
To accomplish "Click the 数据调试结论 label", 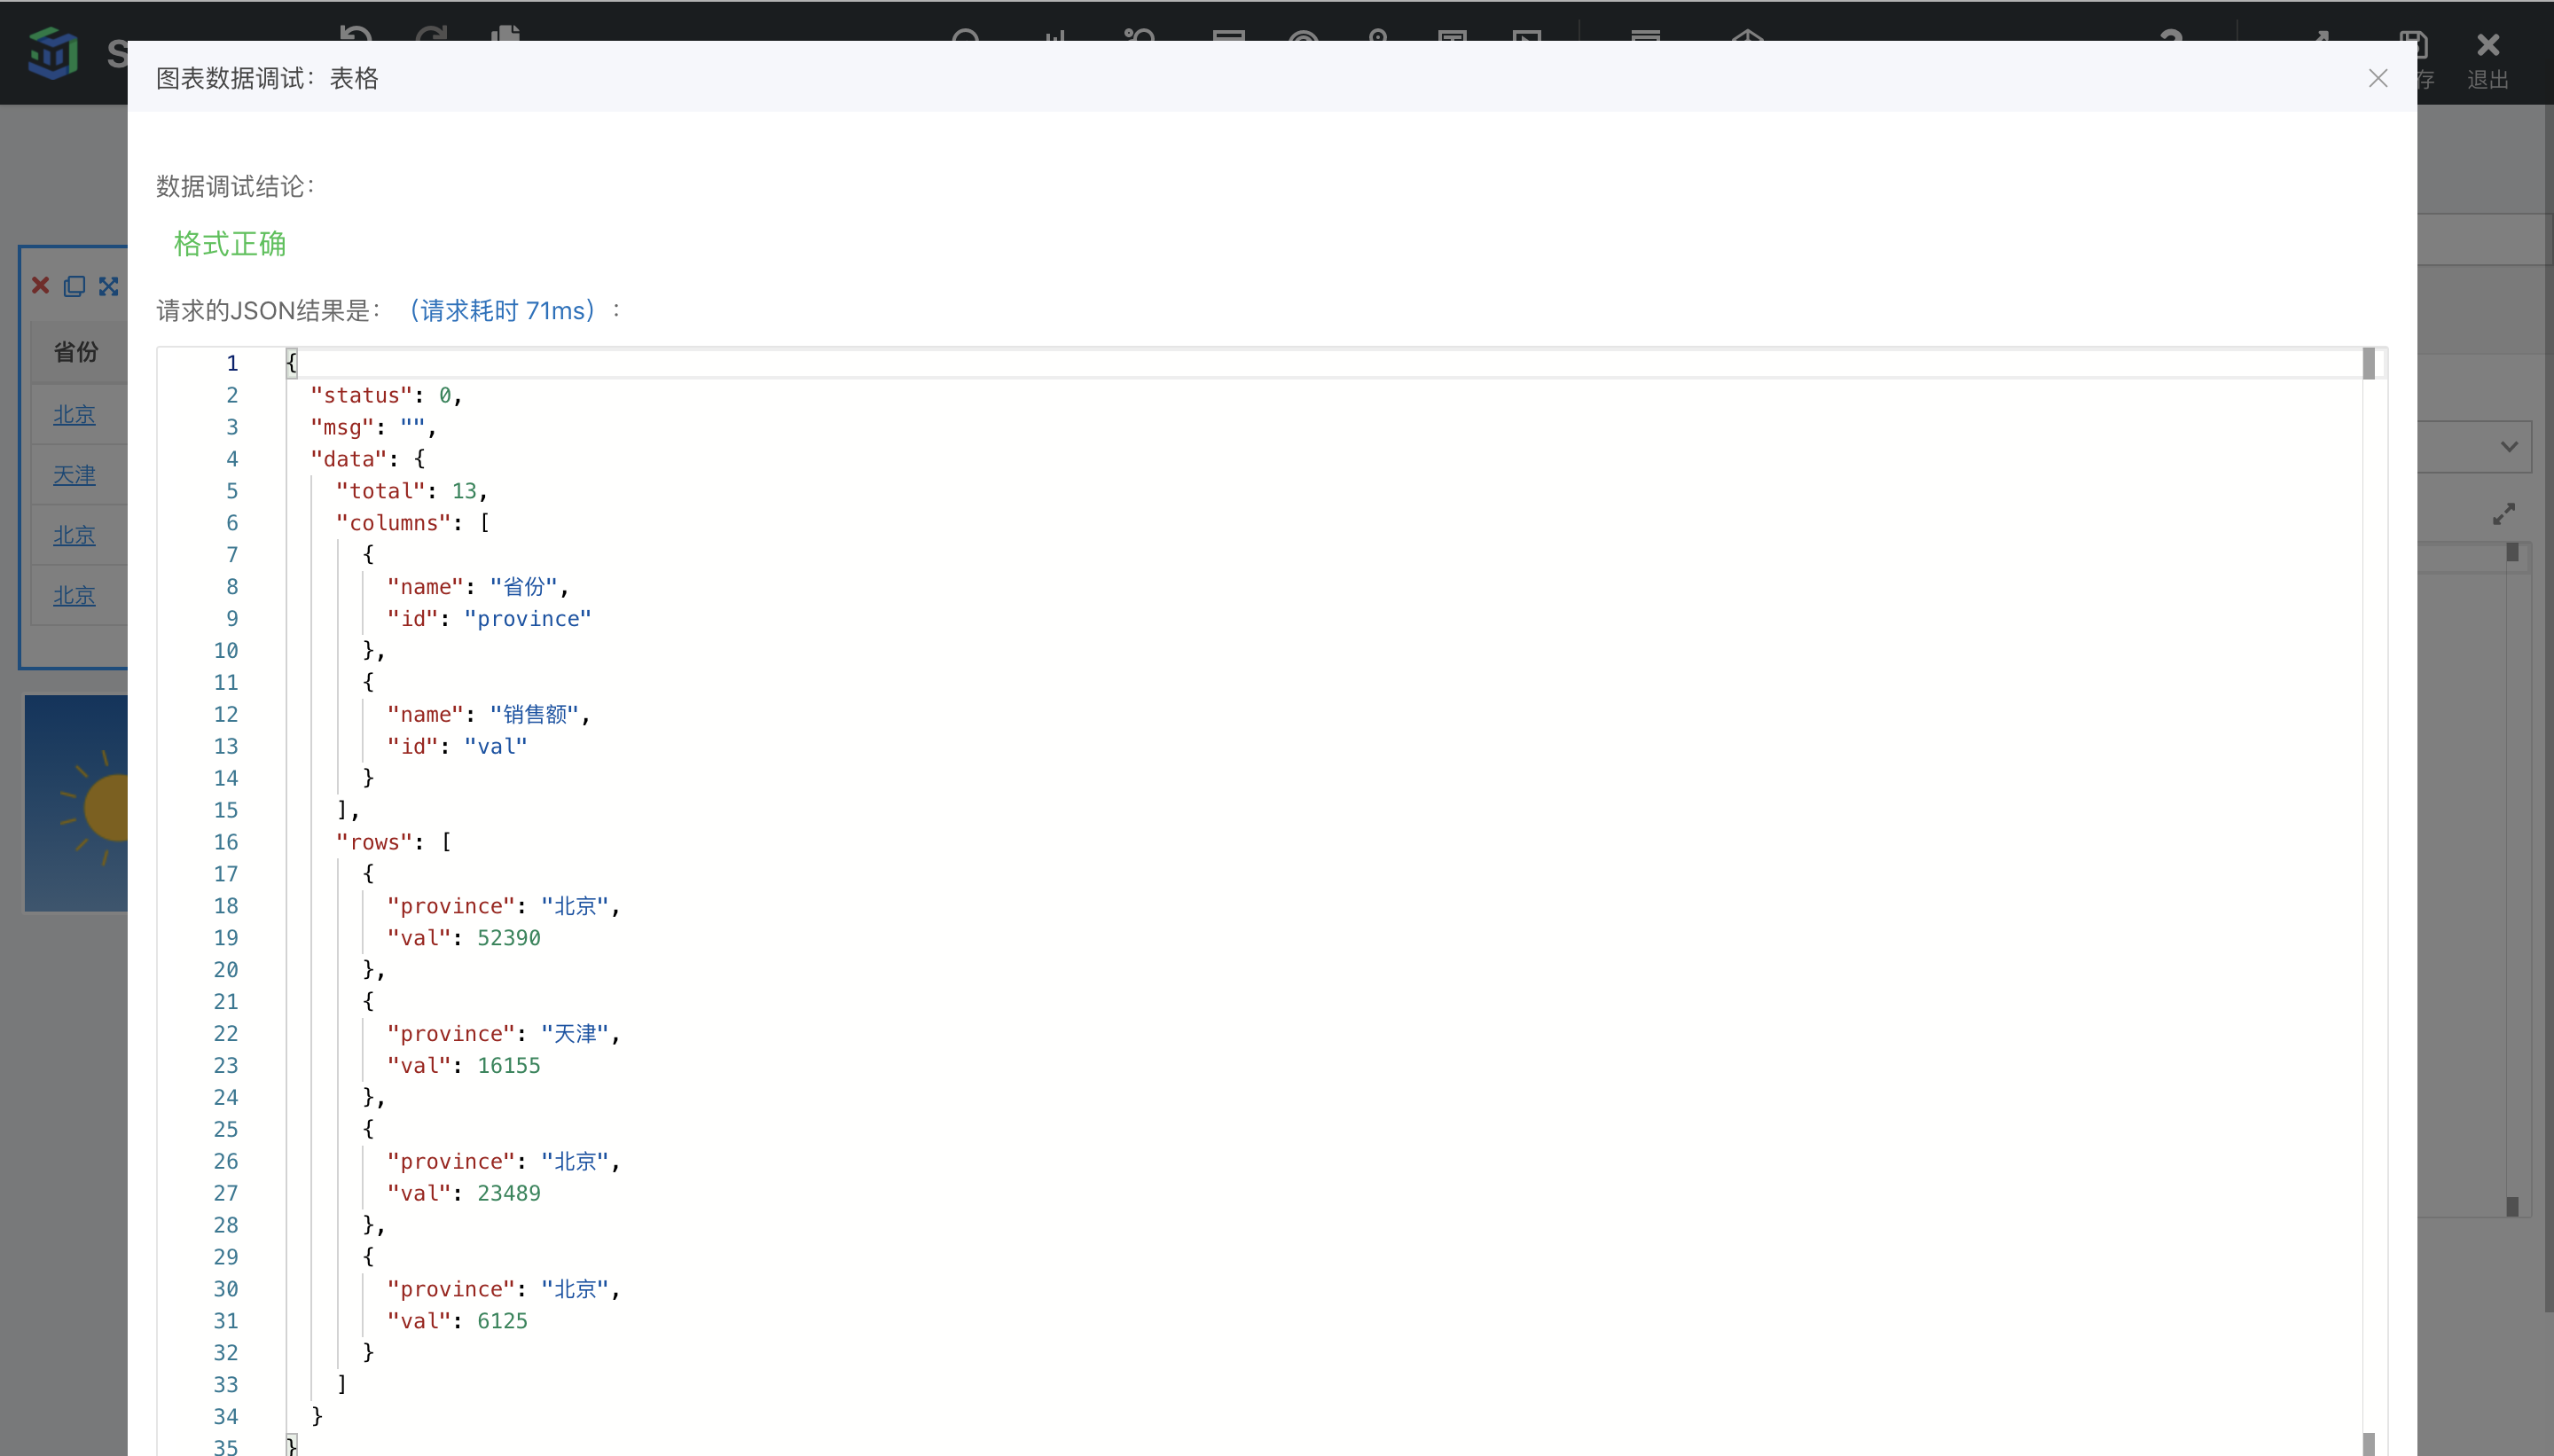I will click(235, 186).
